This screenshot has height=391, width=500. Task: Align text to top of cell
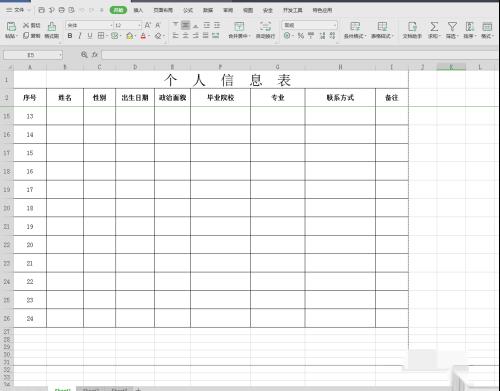[175, 25]
